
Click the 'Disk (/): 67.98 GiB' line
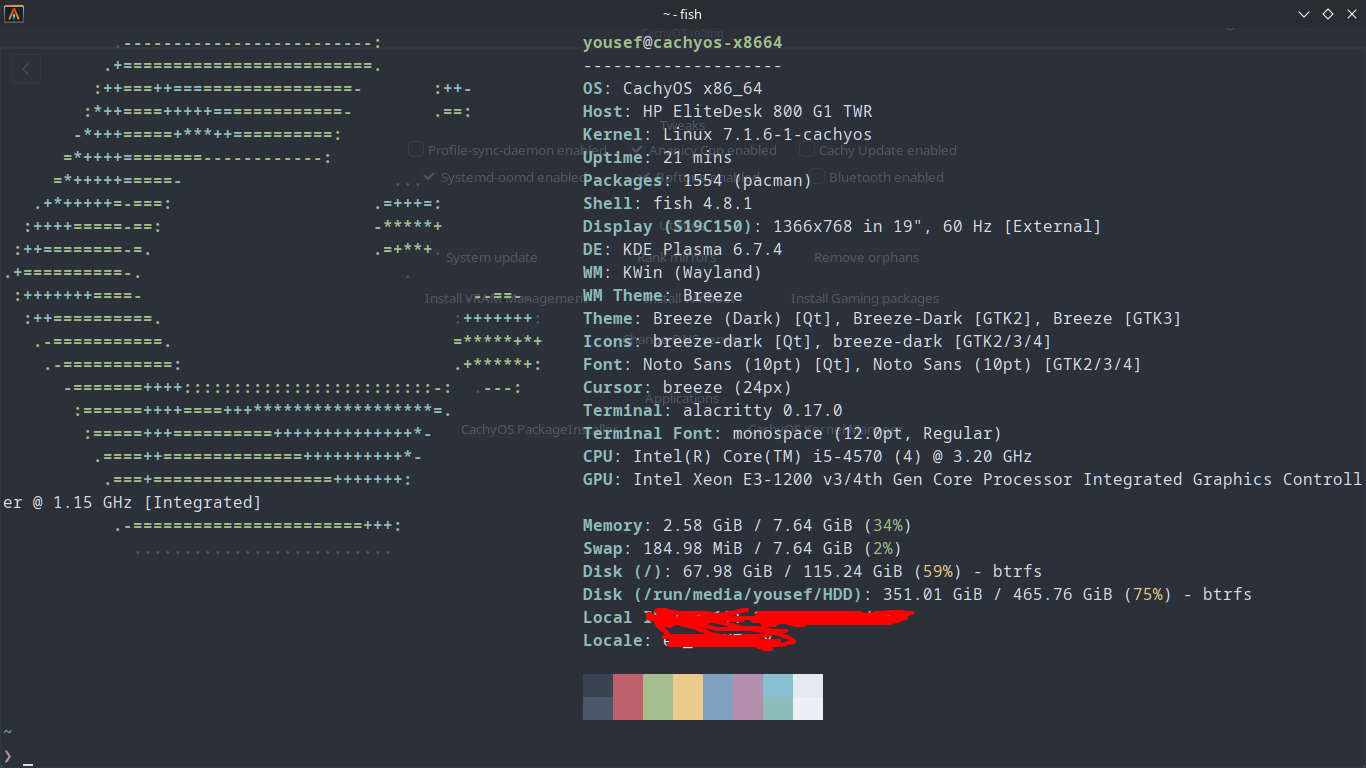point(812,572)
